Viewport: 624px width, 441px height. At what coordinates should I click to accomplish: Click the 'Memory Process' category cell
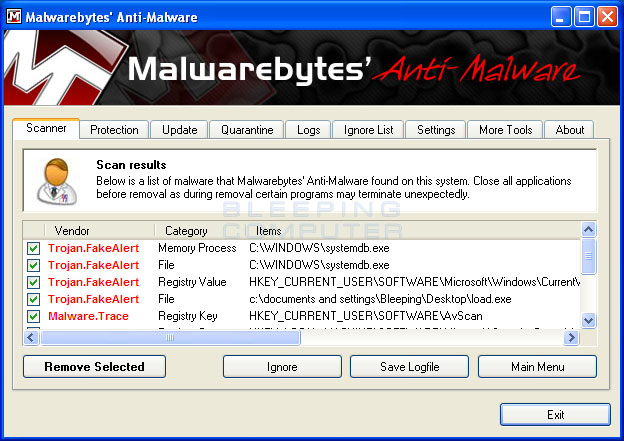tap(197, 248)
